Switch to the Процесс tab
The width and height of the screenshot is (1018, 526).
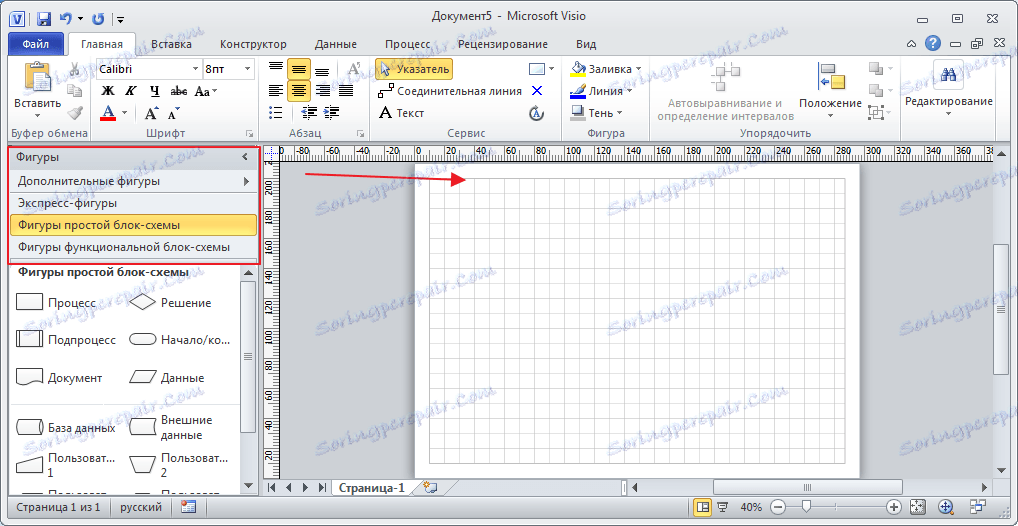coord(407,45)
